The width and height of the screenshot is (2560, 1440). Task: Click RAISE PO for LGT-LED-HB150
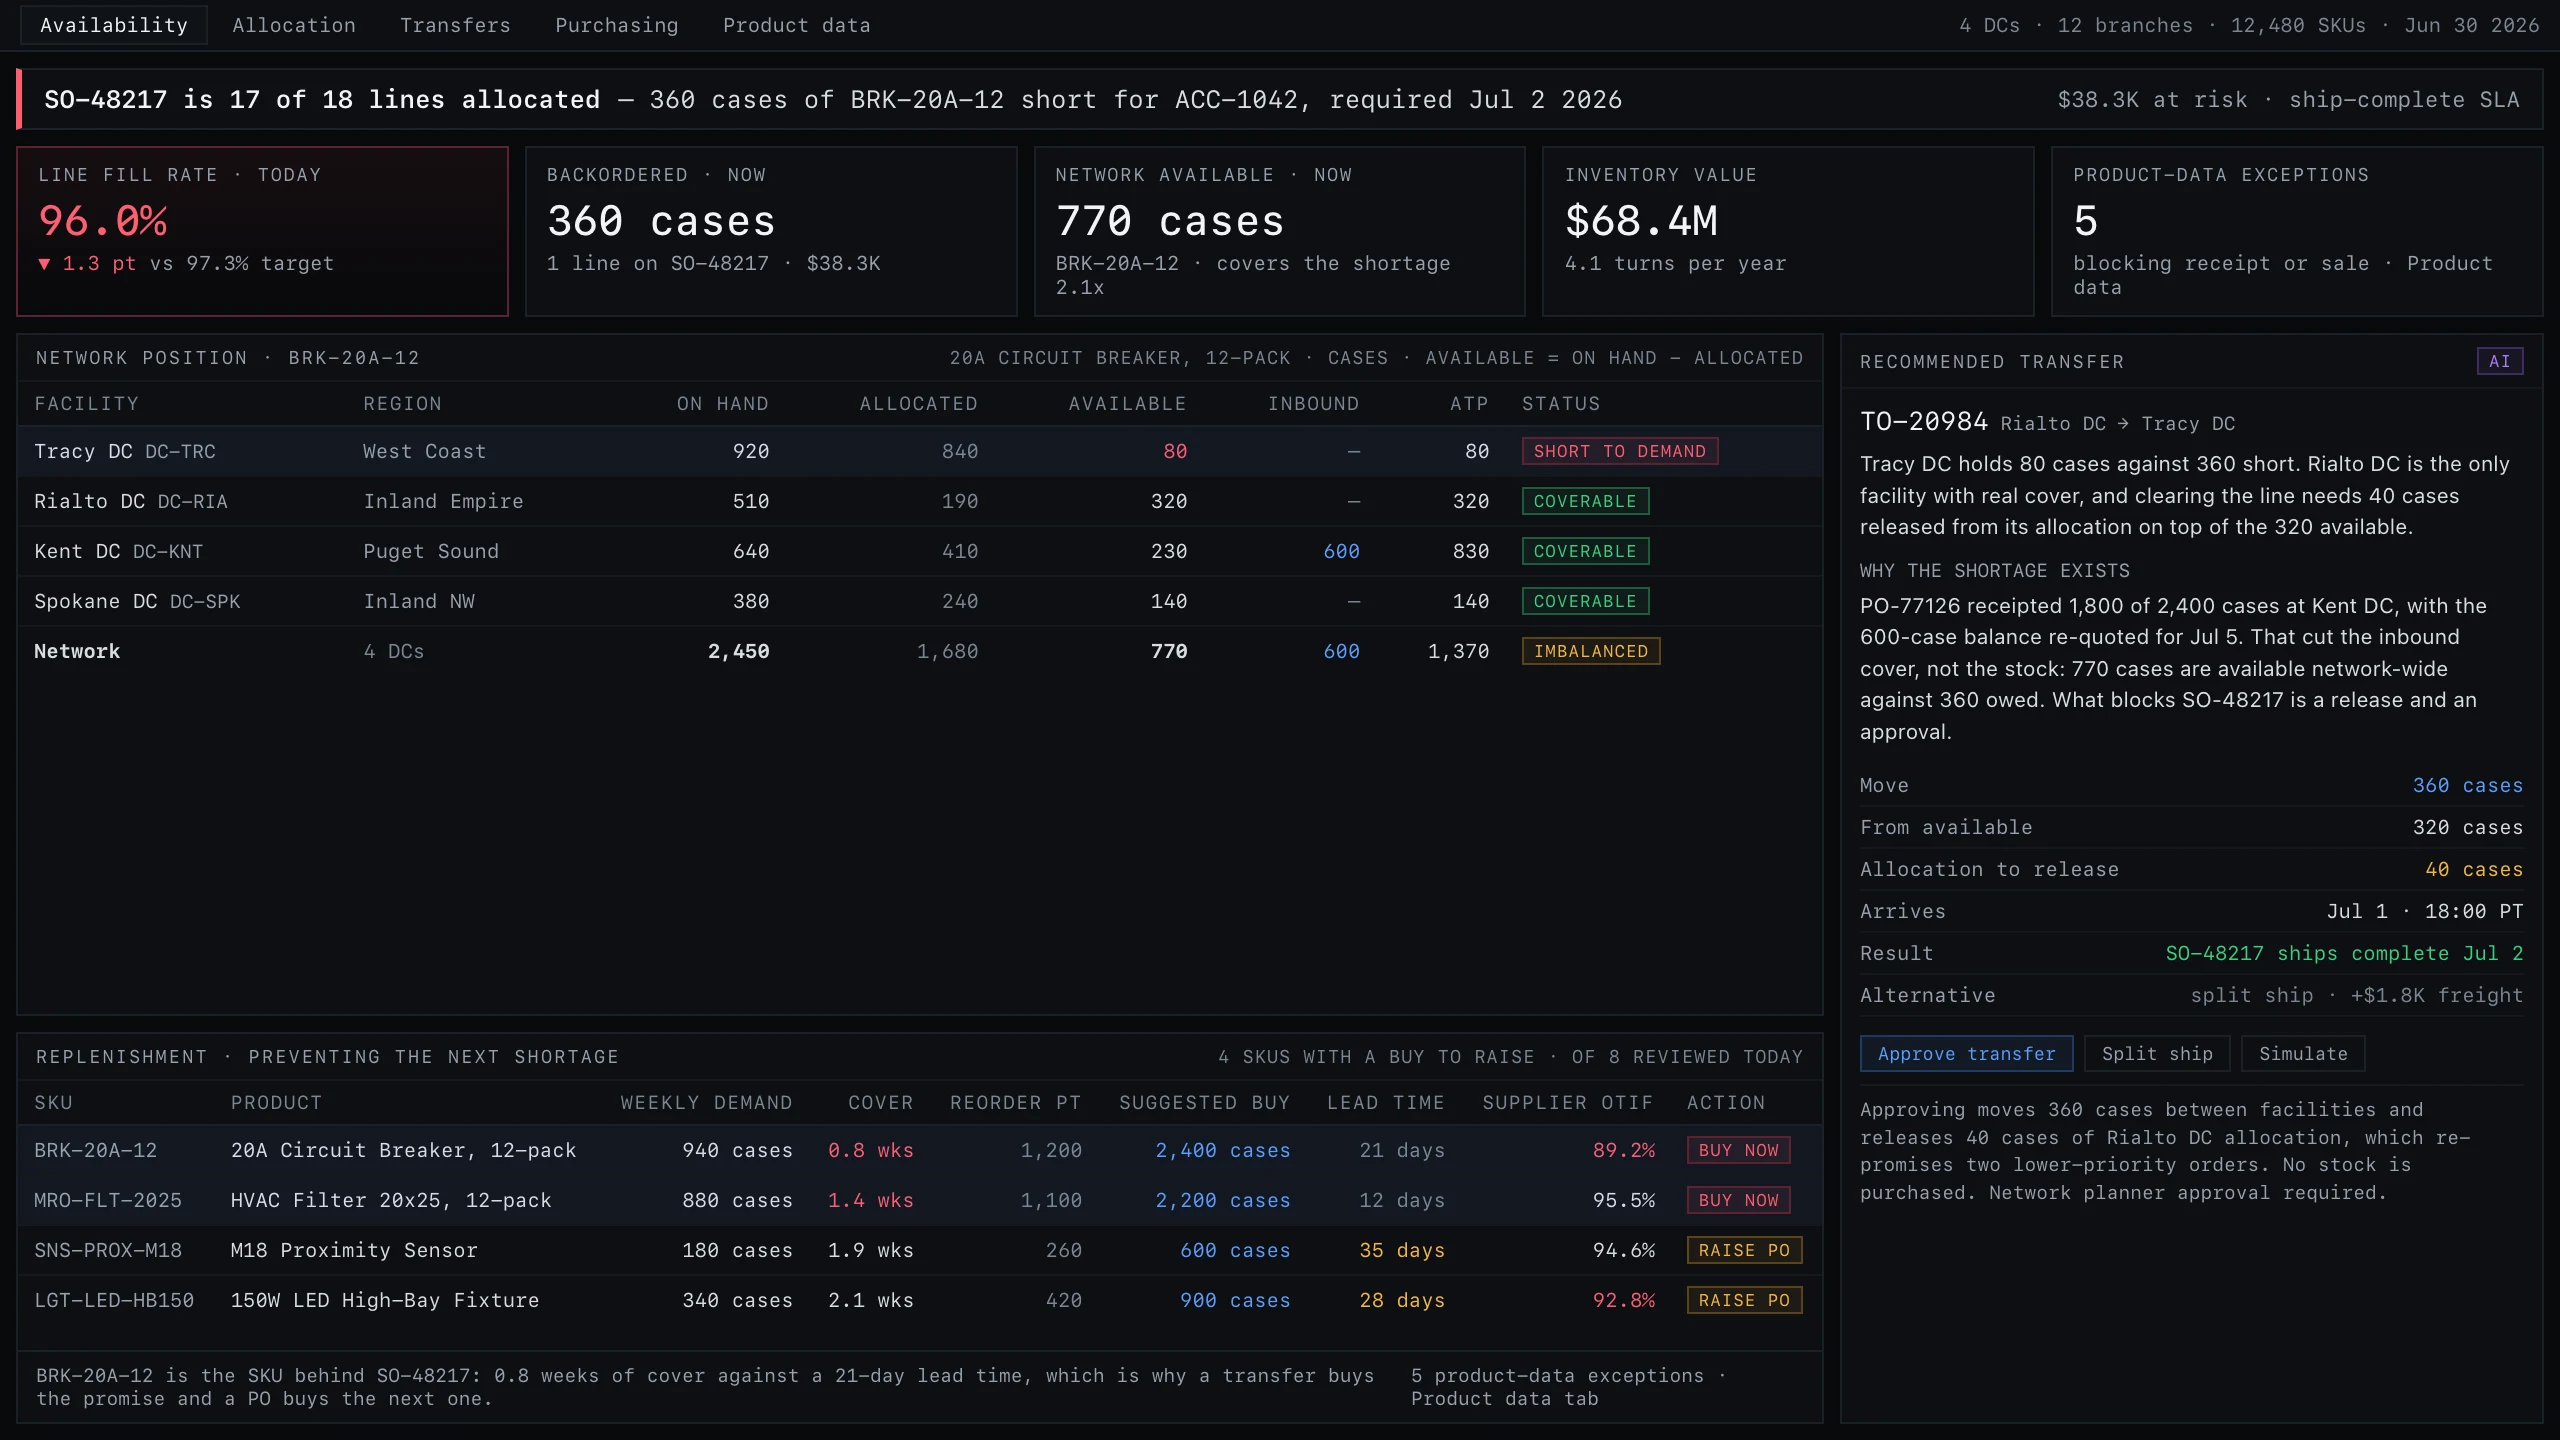1744,1300
